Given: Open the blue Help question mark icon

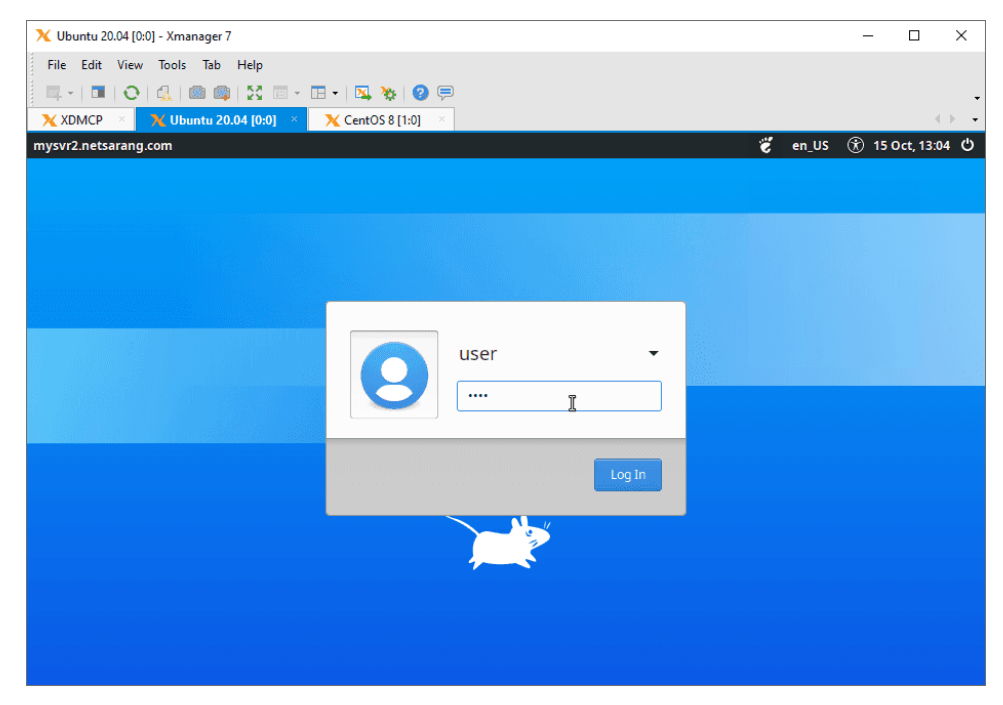Looking at the screenshot, I should click(420, 93).
